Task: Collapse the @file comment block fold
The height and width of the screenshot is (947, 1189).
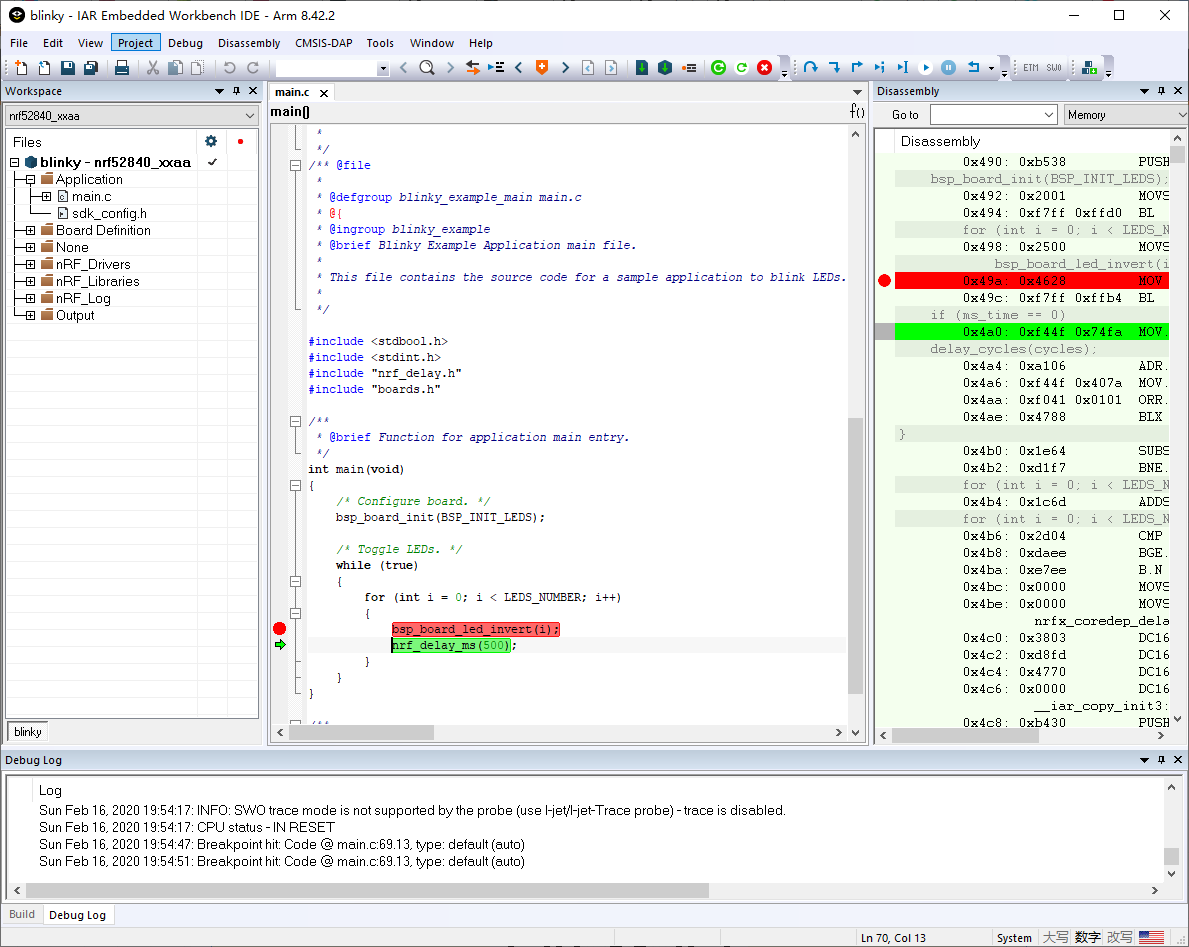Action: coord(296,165)
